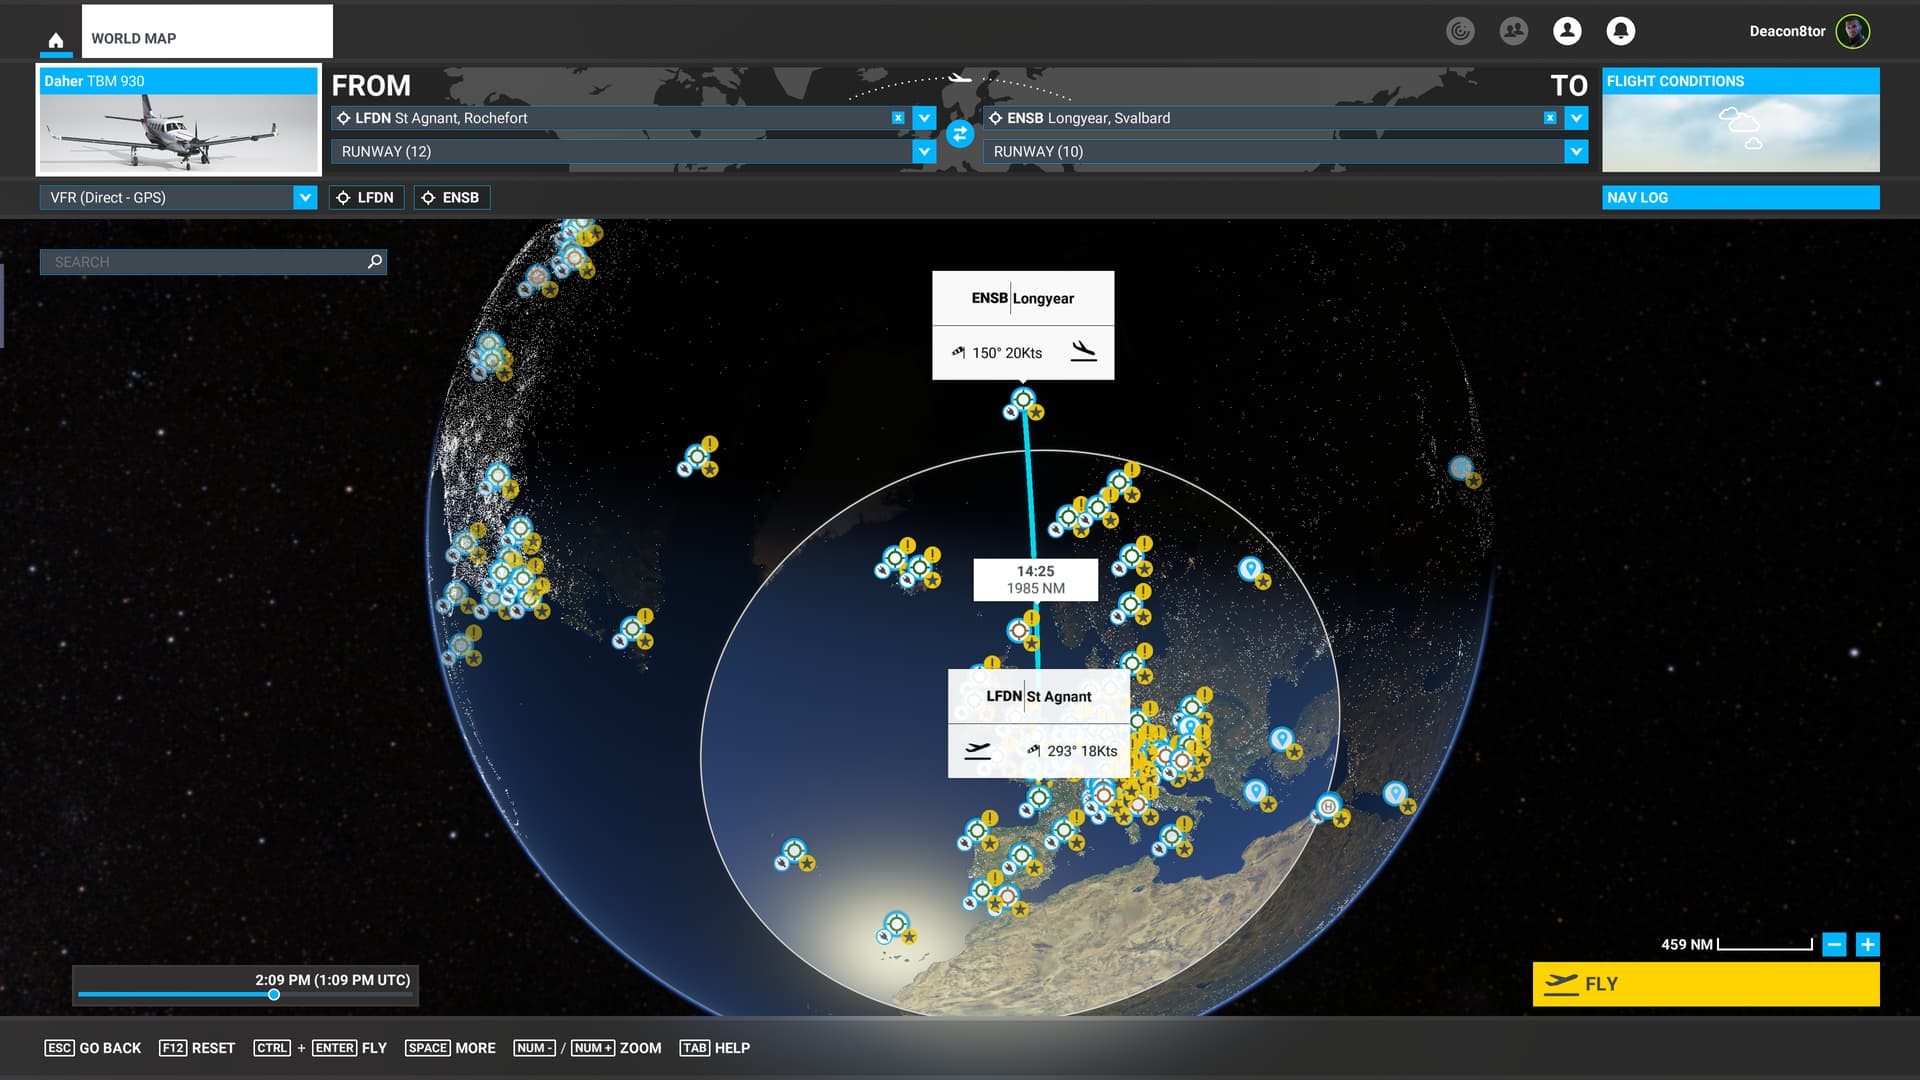
Task: Expand the departure airport dropdown
Action: pos(924,118)
